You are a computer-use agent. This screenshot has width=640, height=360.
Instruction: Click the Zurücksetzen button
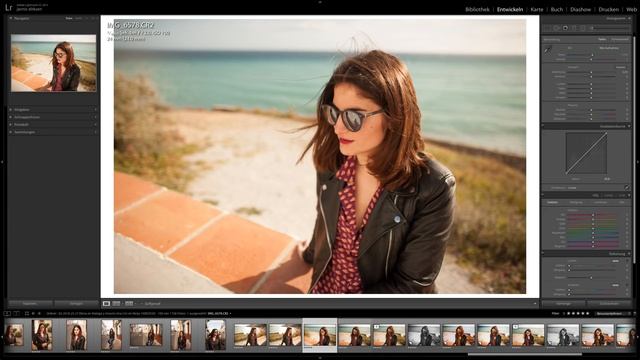coord(609,304)
